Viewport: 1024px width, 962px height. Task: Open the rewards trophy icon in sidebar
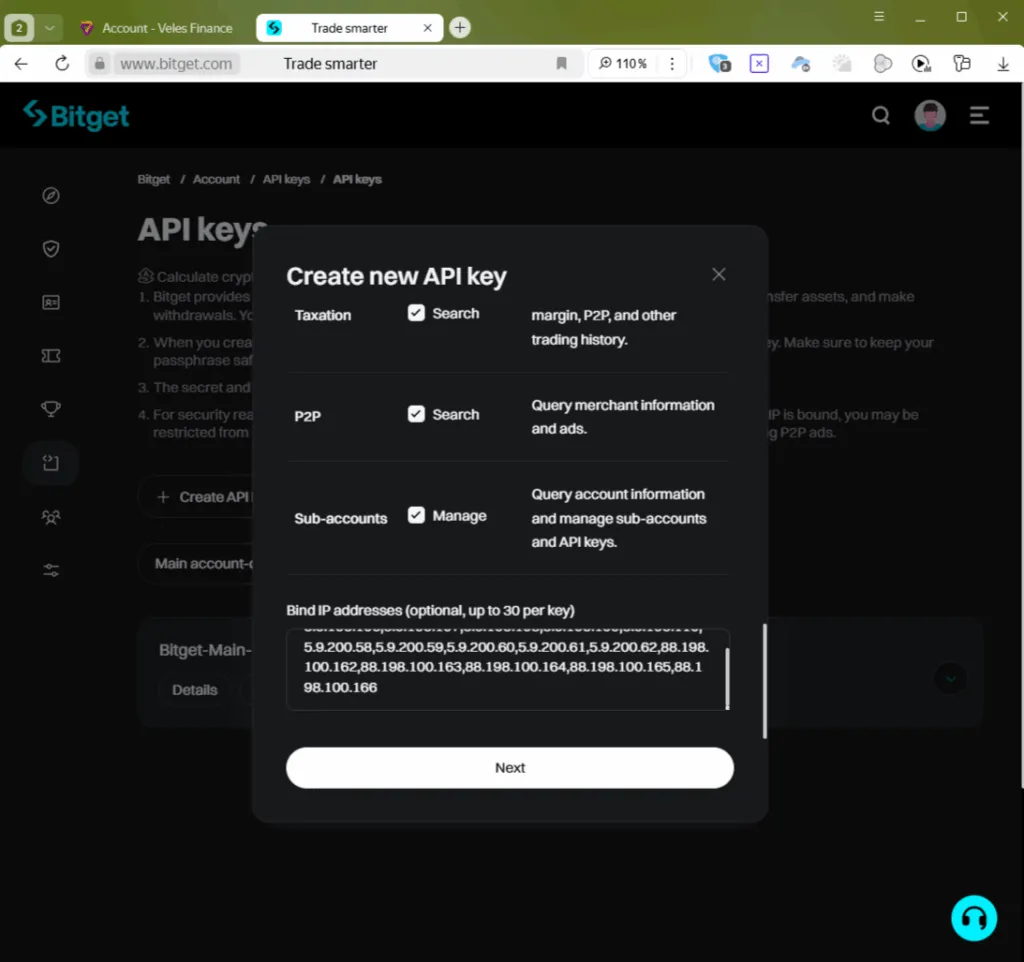click(50, 408)
